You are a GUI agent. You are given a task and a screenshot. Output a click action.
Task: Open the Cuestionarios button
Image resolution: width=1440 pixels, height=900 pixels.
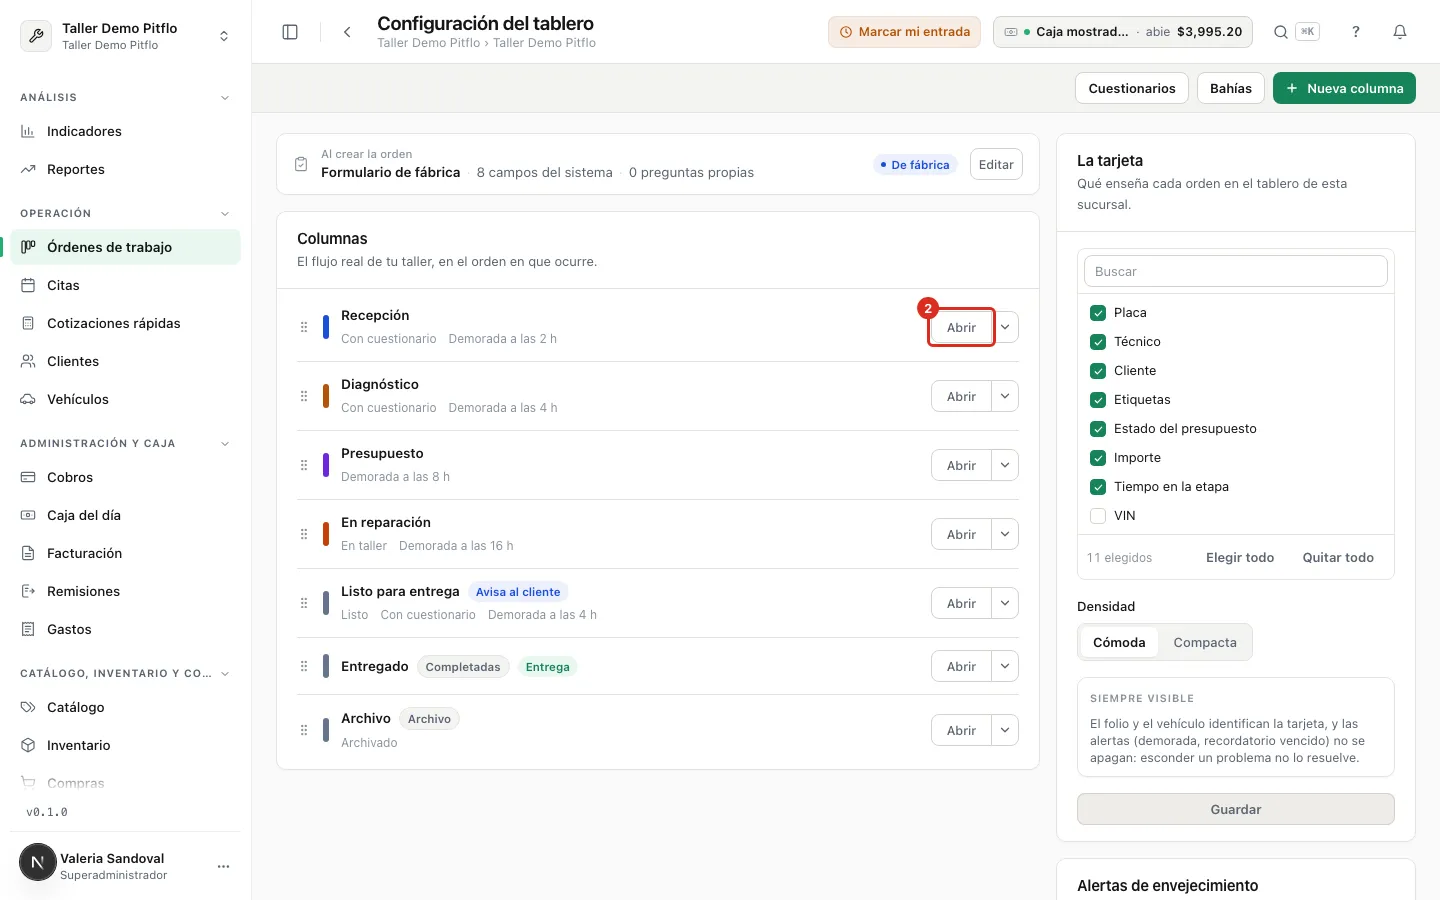1132,88
